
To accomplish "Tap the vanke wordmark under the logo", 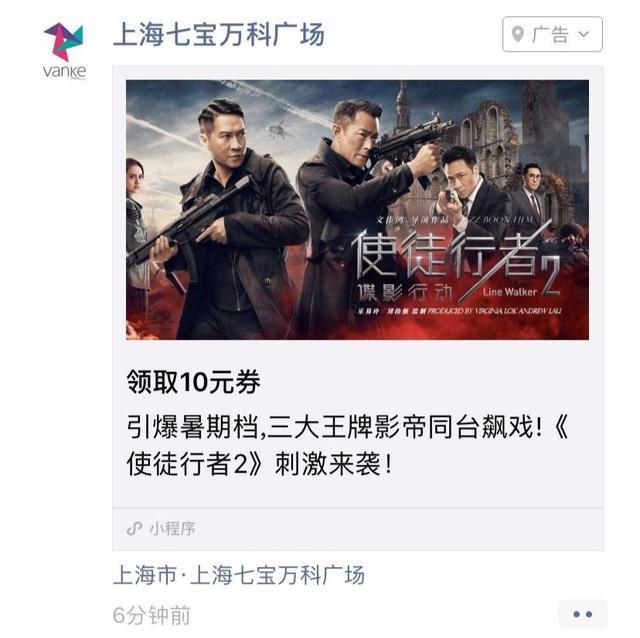I will tap(64, 72).
